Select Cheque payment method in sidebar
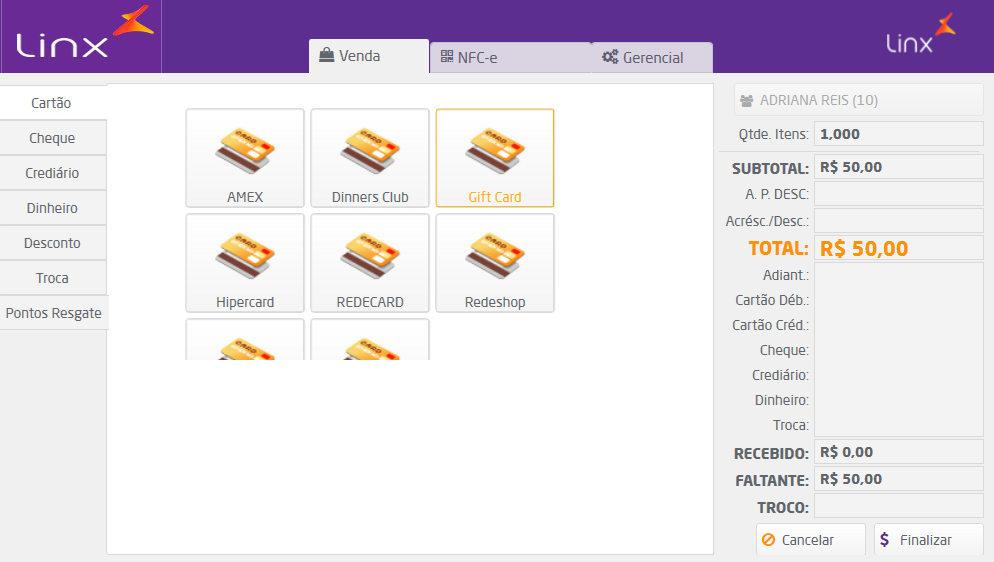This screenshot has height=562, width=994. [x=53, y=137]
